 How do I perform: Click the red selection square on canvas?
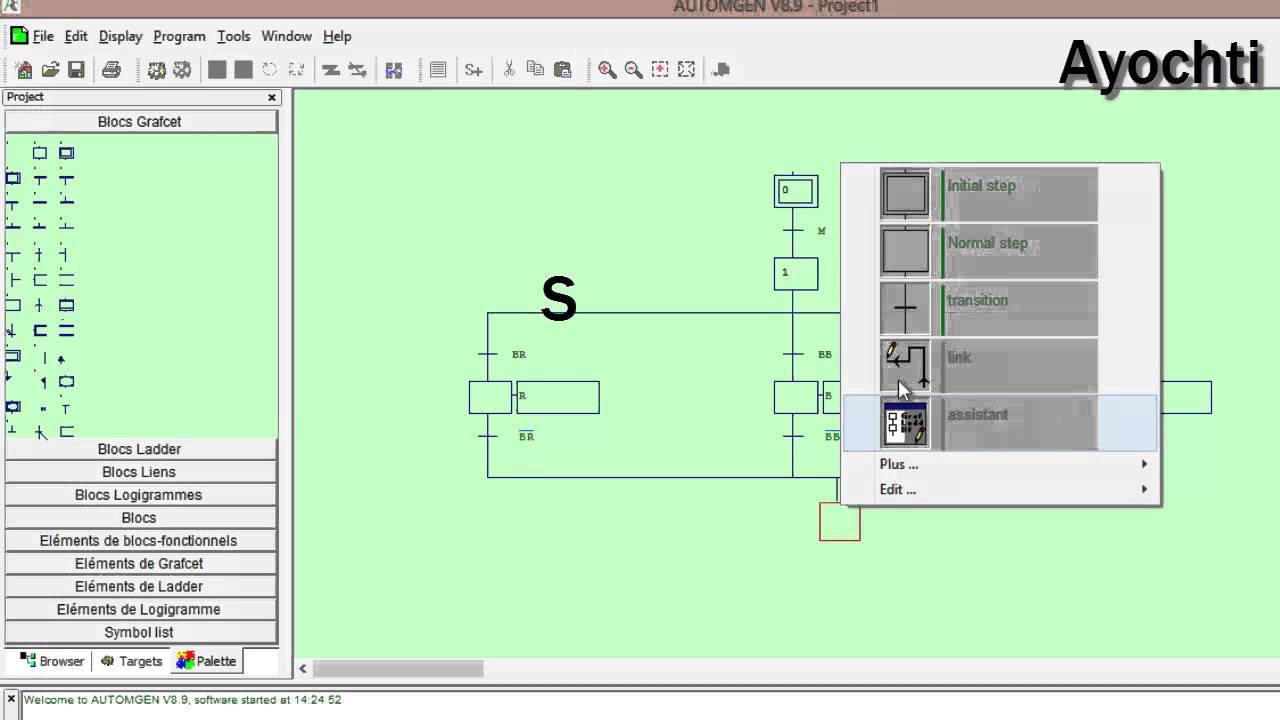(x=840, y=522)
